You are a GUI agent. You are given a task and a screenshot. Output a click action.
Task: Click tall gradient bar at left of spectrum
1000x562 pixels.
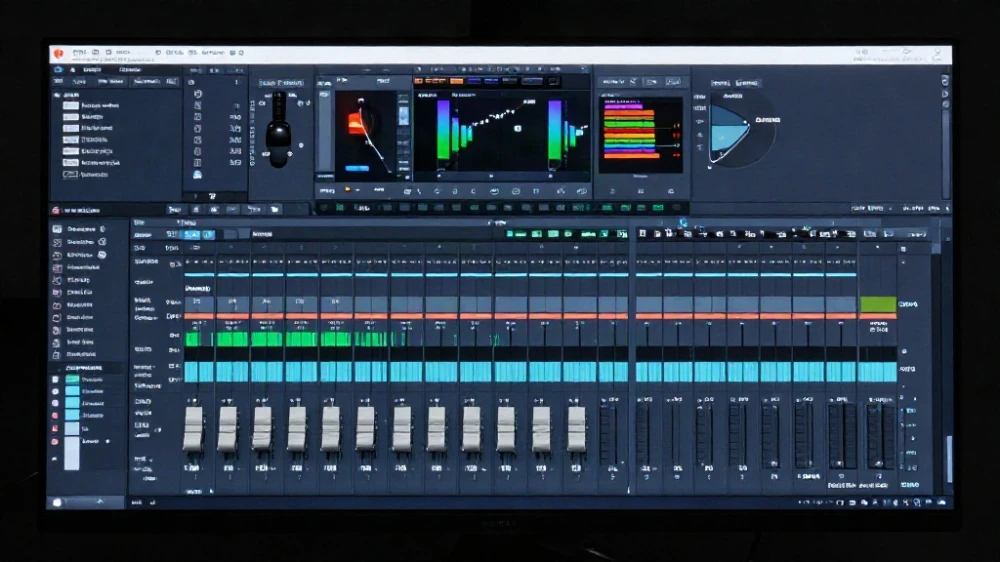coord(443,130)
